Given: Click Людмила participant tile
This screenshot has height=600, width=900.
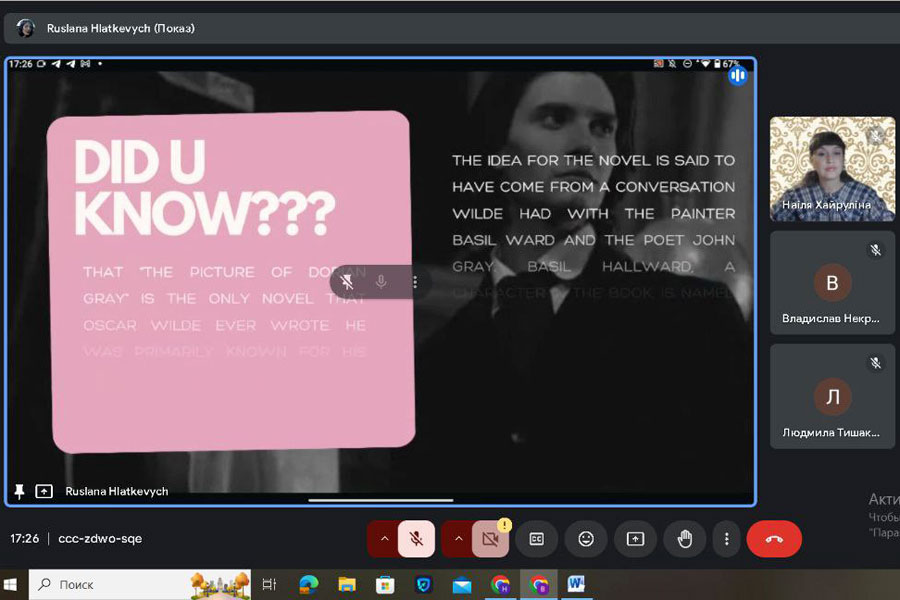Looking at the screenshot, I should coord(832,396).
